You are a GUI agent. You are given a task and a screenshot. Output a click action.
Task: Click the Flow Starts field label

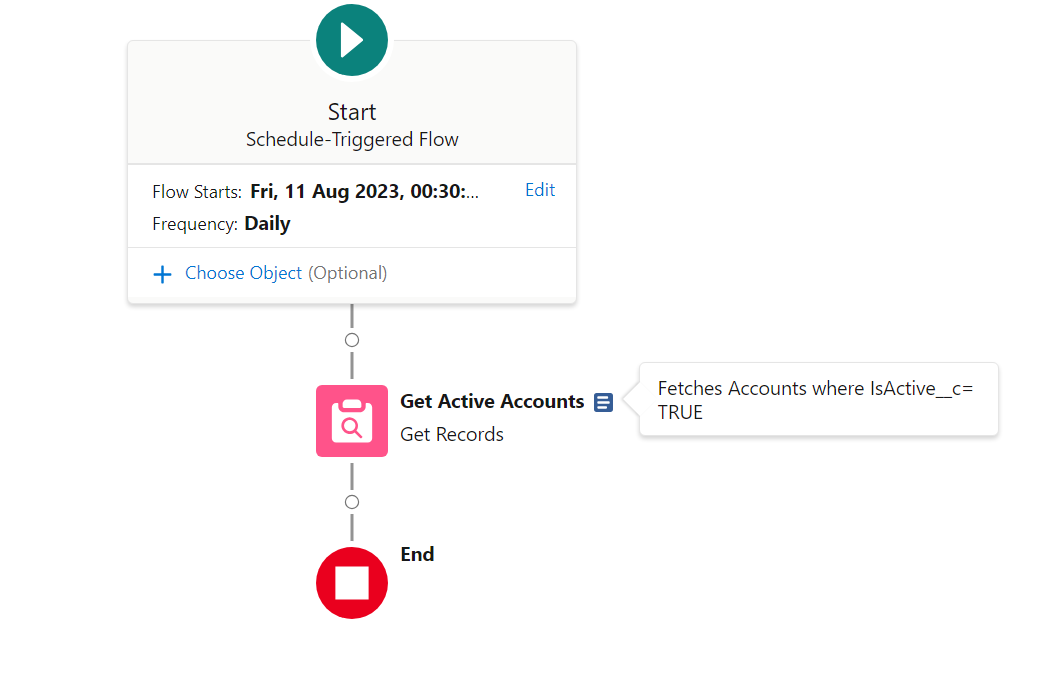pos(197,192)
